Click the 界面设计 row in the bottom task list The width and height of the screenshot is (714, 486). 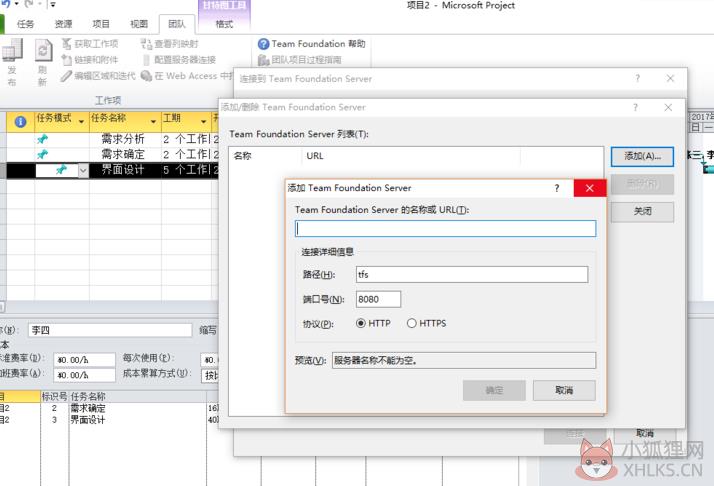[x=109, y=419]
